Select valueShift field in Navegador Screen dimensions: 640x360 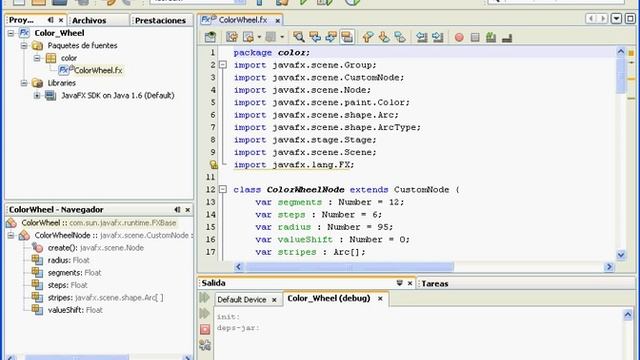(67, 310)
